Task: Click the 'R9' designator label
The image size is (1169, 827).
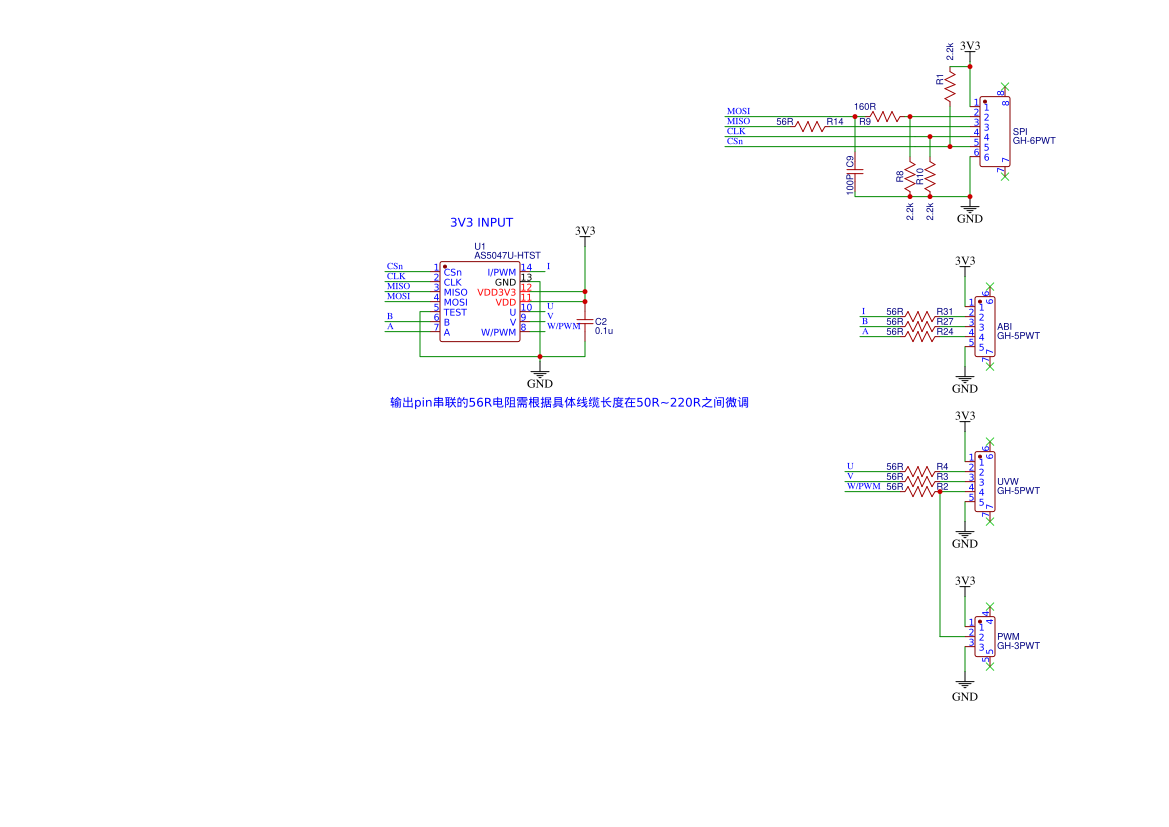Action: (865, 122)
